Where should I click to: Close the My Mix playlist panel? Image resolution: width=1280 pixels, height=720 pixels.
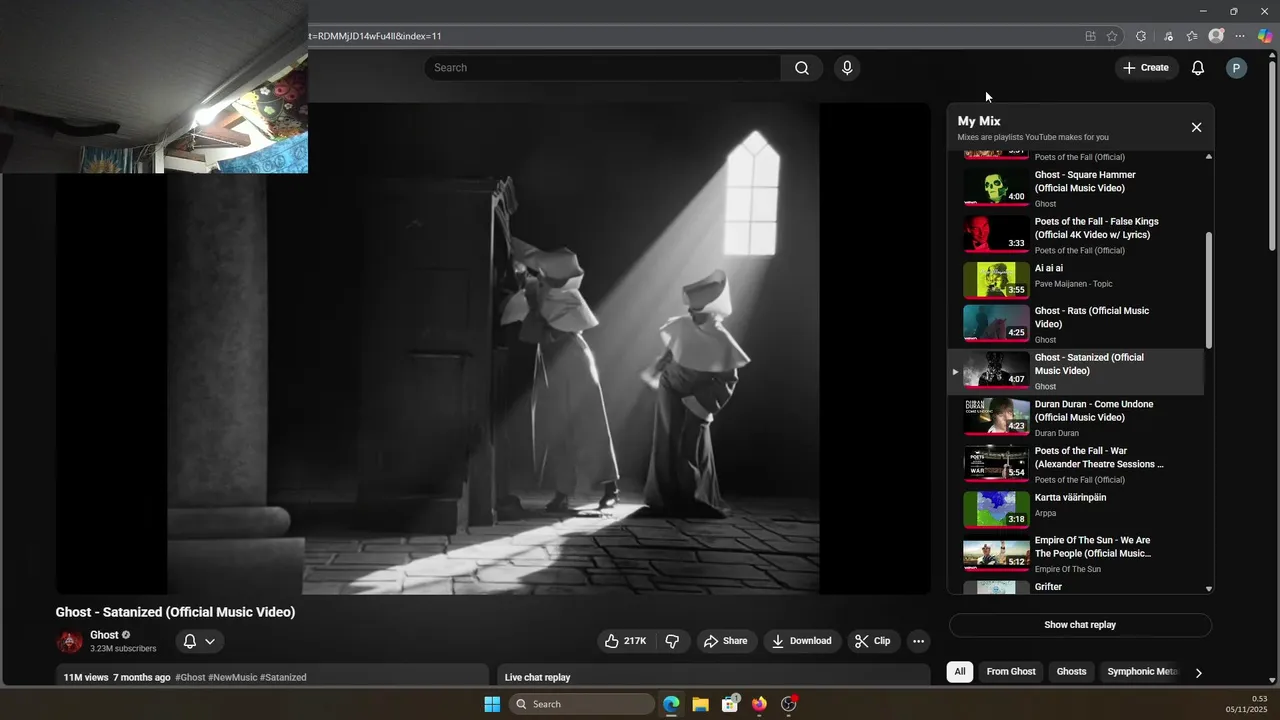point(1196,127)
